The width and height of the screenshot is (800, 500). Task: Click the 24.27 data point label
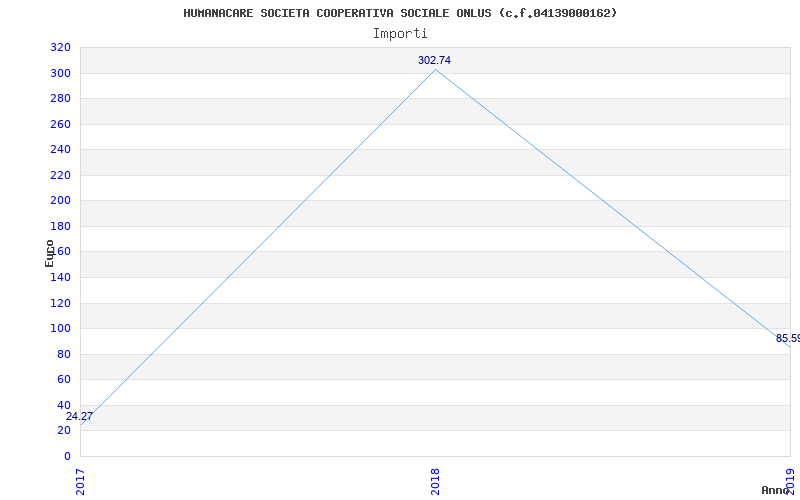click(x=79, y=416)
